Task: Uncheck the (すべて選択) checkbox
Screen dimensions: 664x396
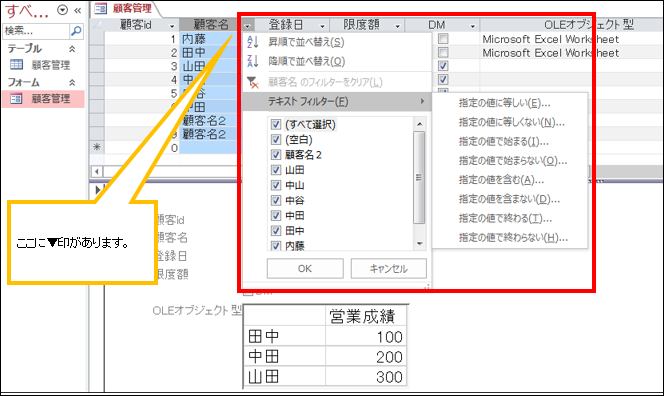Action: coord(276,125)
